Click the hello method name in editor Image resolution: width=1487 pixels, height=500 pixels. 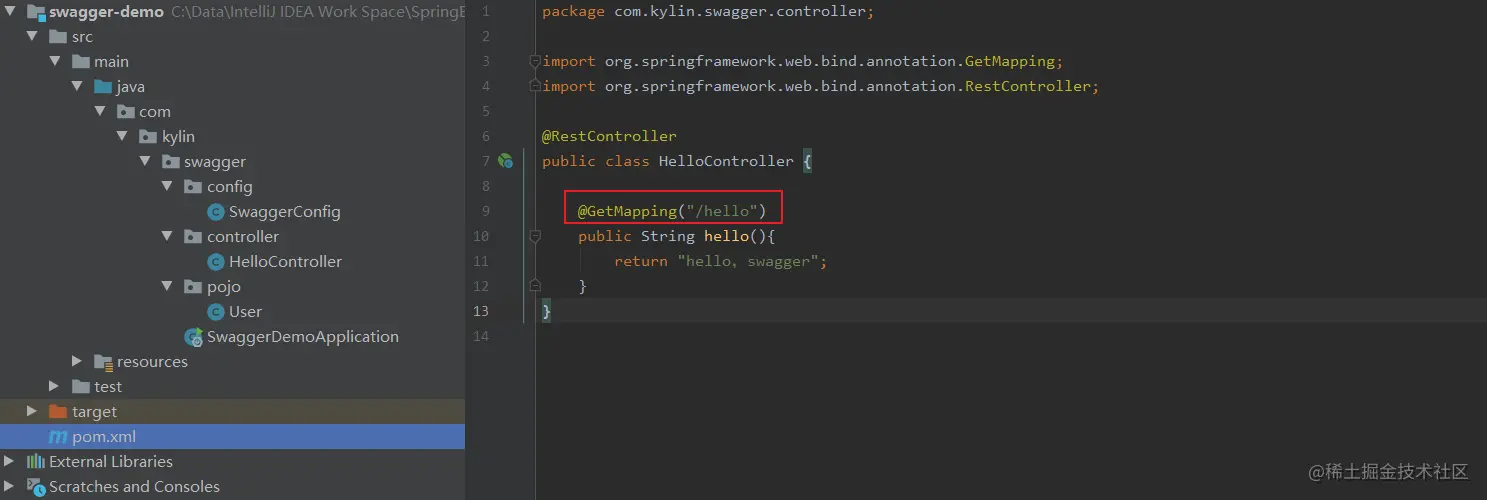726,236
